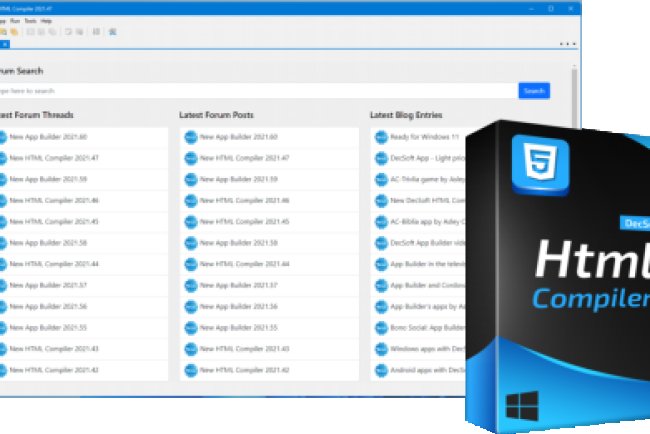The image size is (650, 434).
Task: Click the rightmost icon in the toolbar
Action: coord(113,31)
